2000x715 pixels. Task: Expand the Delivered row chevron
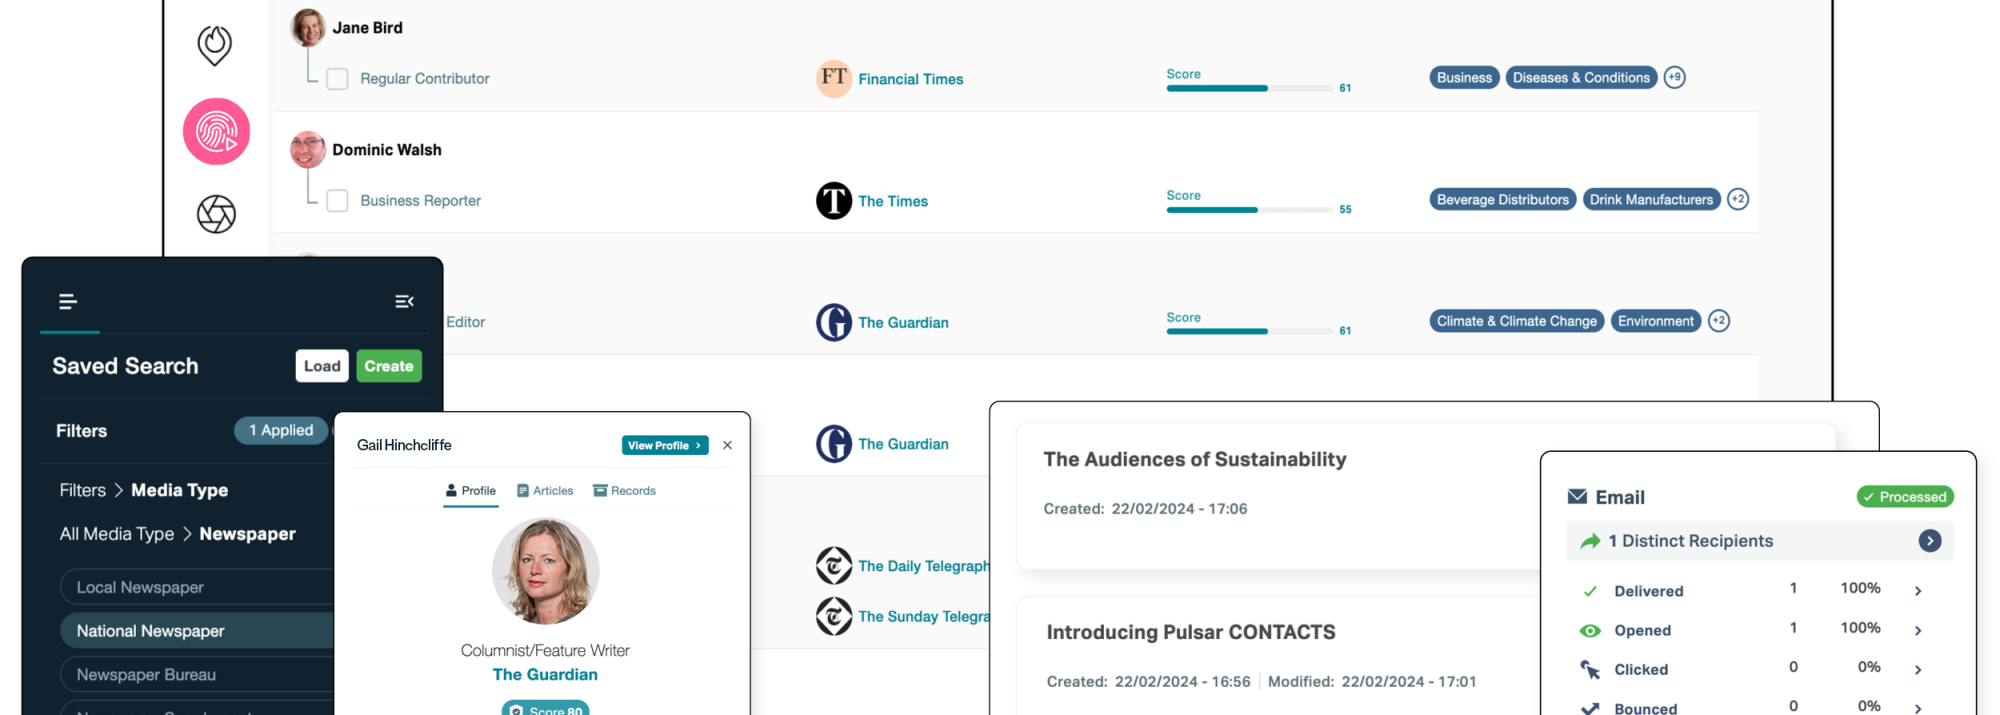click(x=1917, y=591)
